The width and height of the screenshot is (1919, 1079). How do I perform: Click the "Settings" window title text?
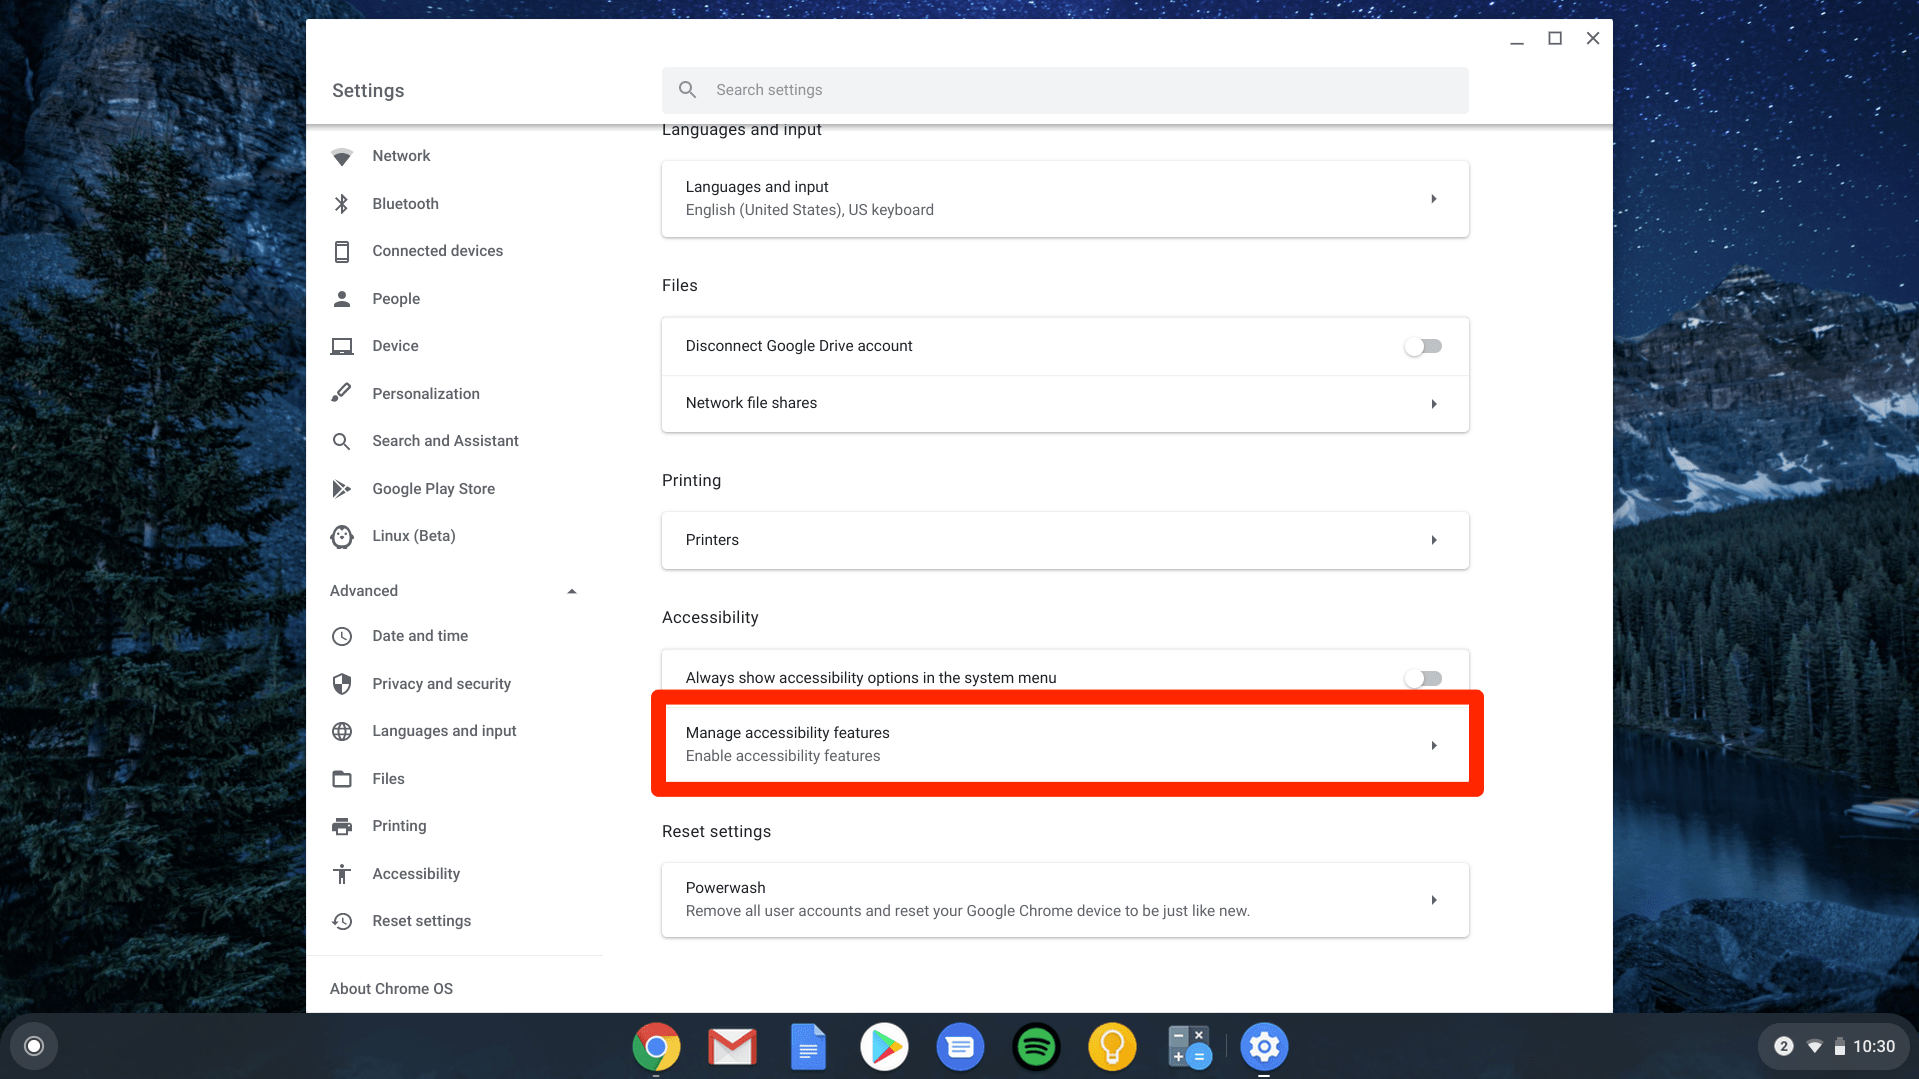pos(368,91)
